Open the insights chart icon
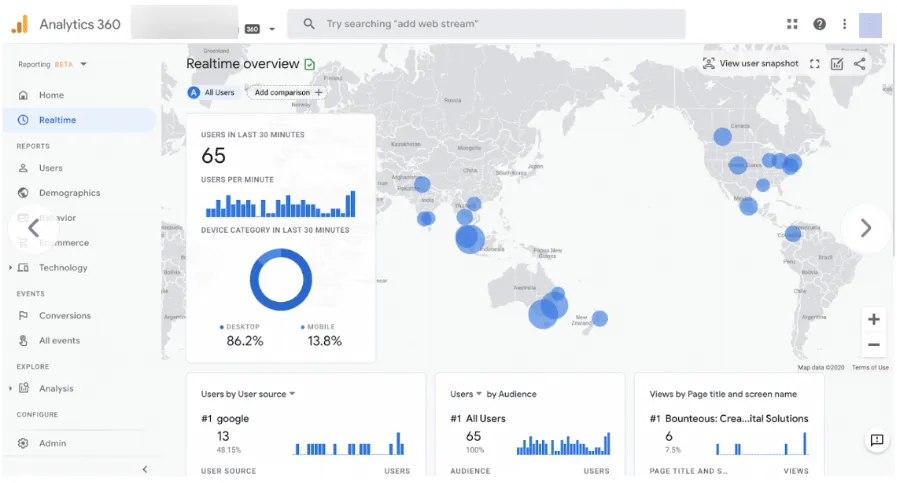This screenshot has height=483, width=897. click(x=837, y=64)
